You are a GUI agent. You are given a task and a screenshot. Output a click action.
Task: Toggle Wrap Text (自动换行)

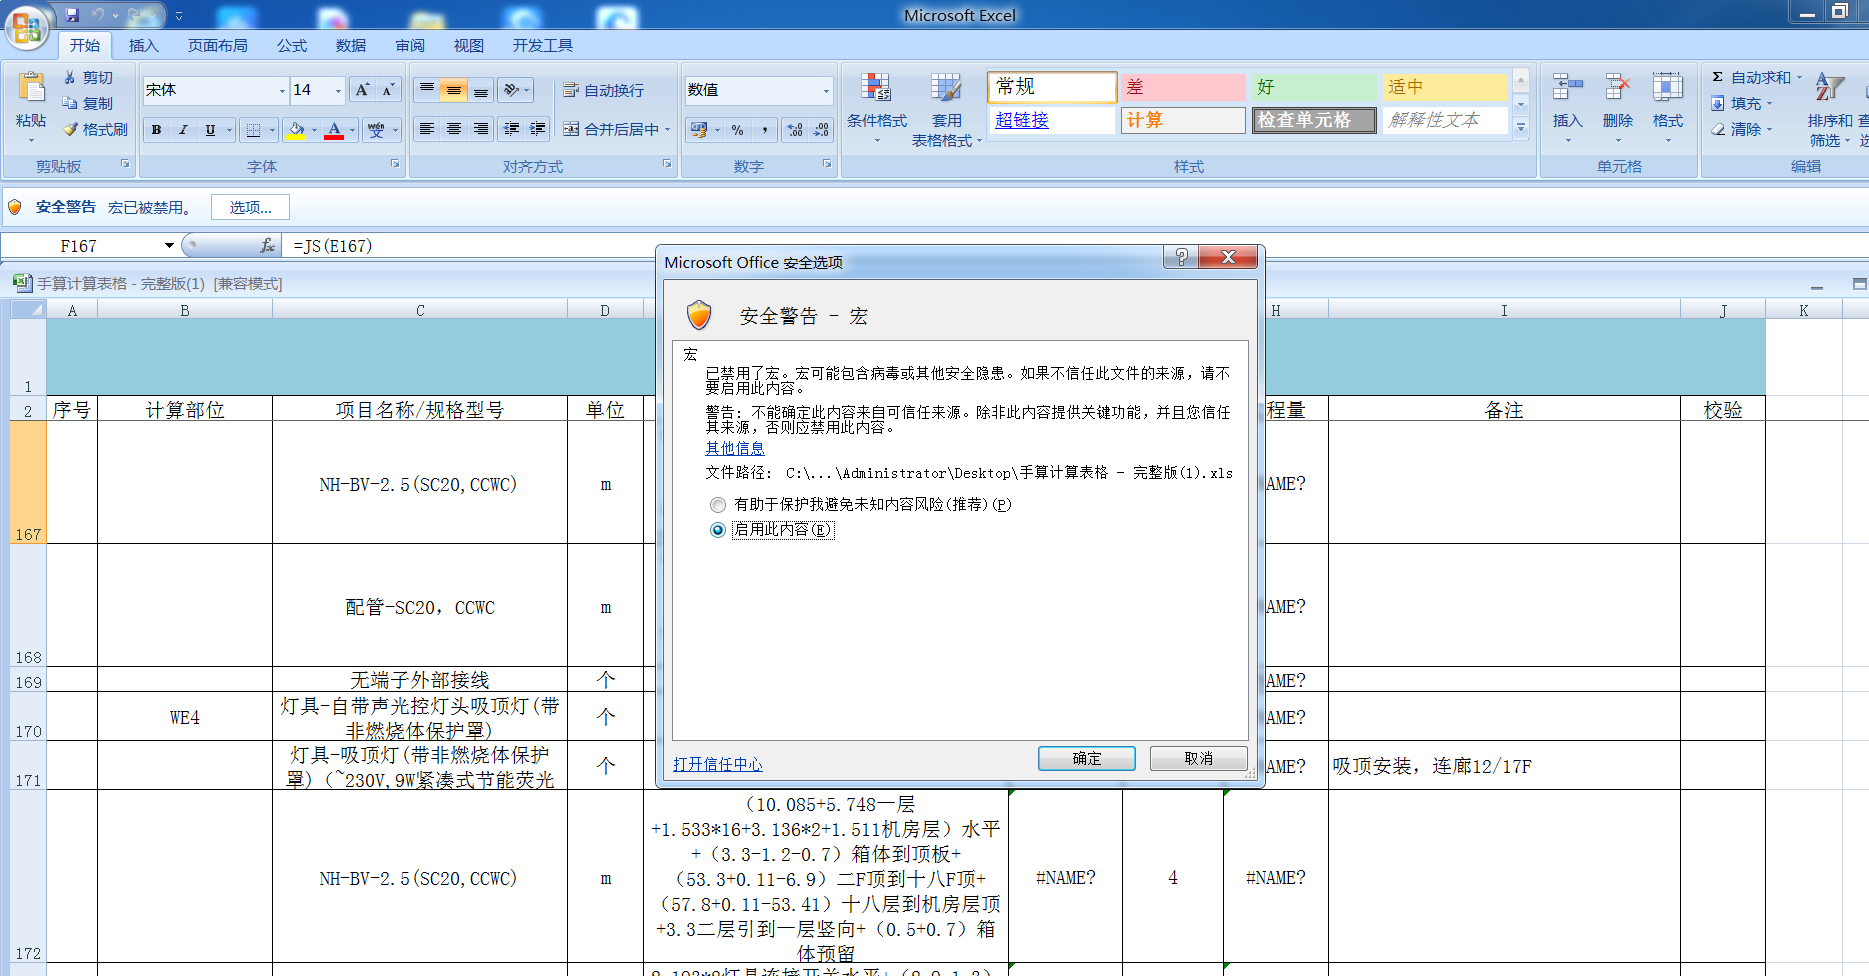click(x=603, y=90)
